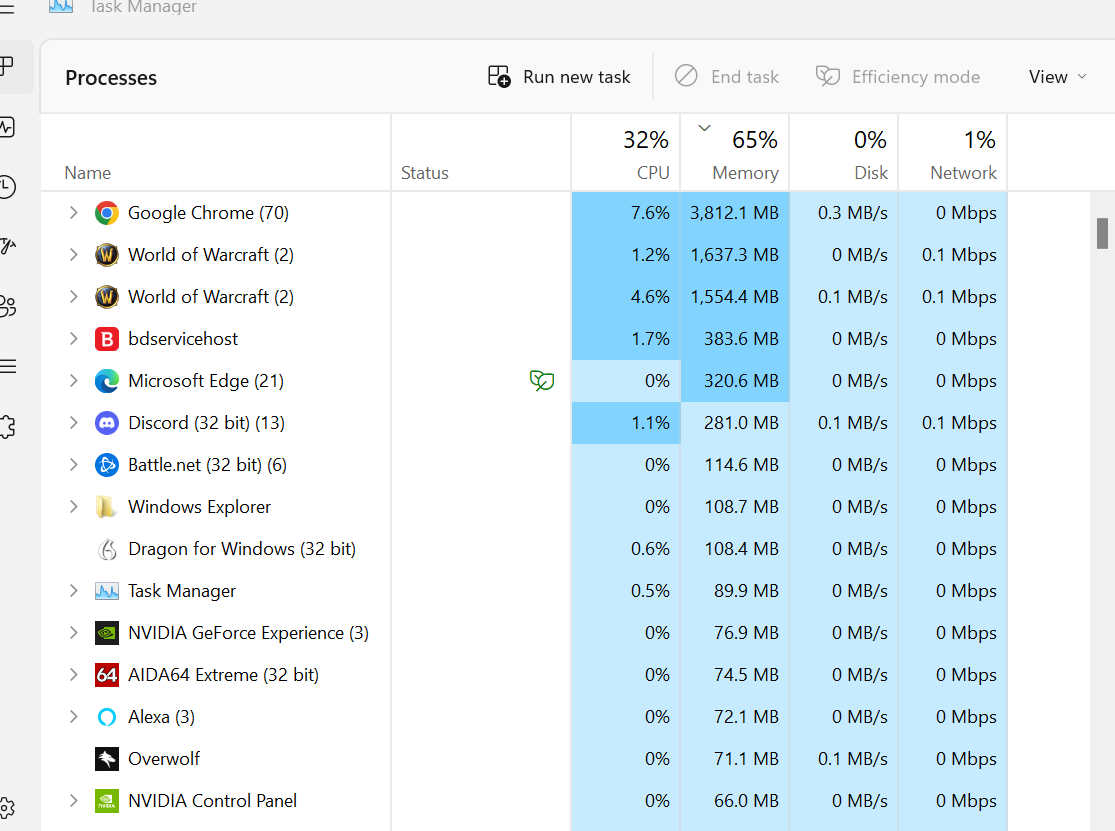Expand the AIDA64 Extreme (32 bit) row
The width and height of the screenshot is (1115, 831).
point(73,674)
